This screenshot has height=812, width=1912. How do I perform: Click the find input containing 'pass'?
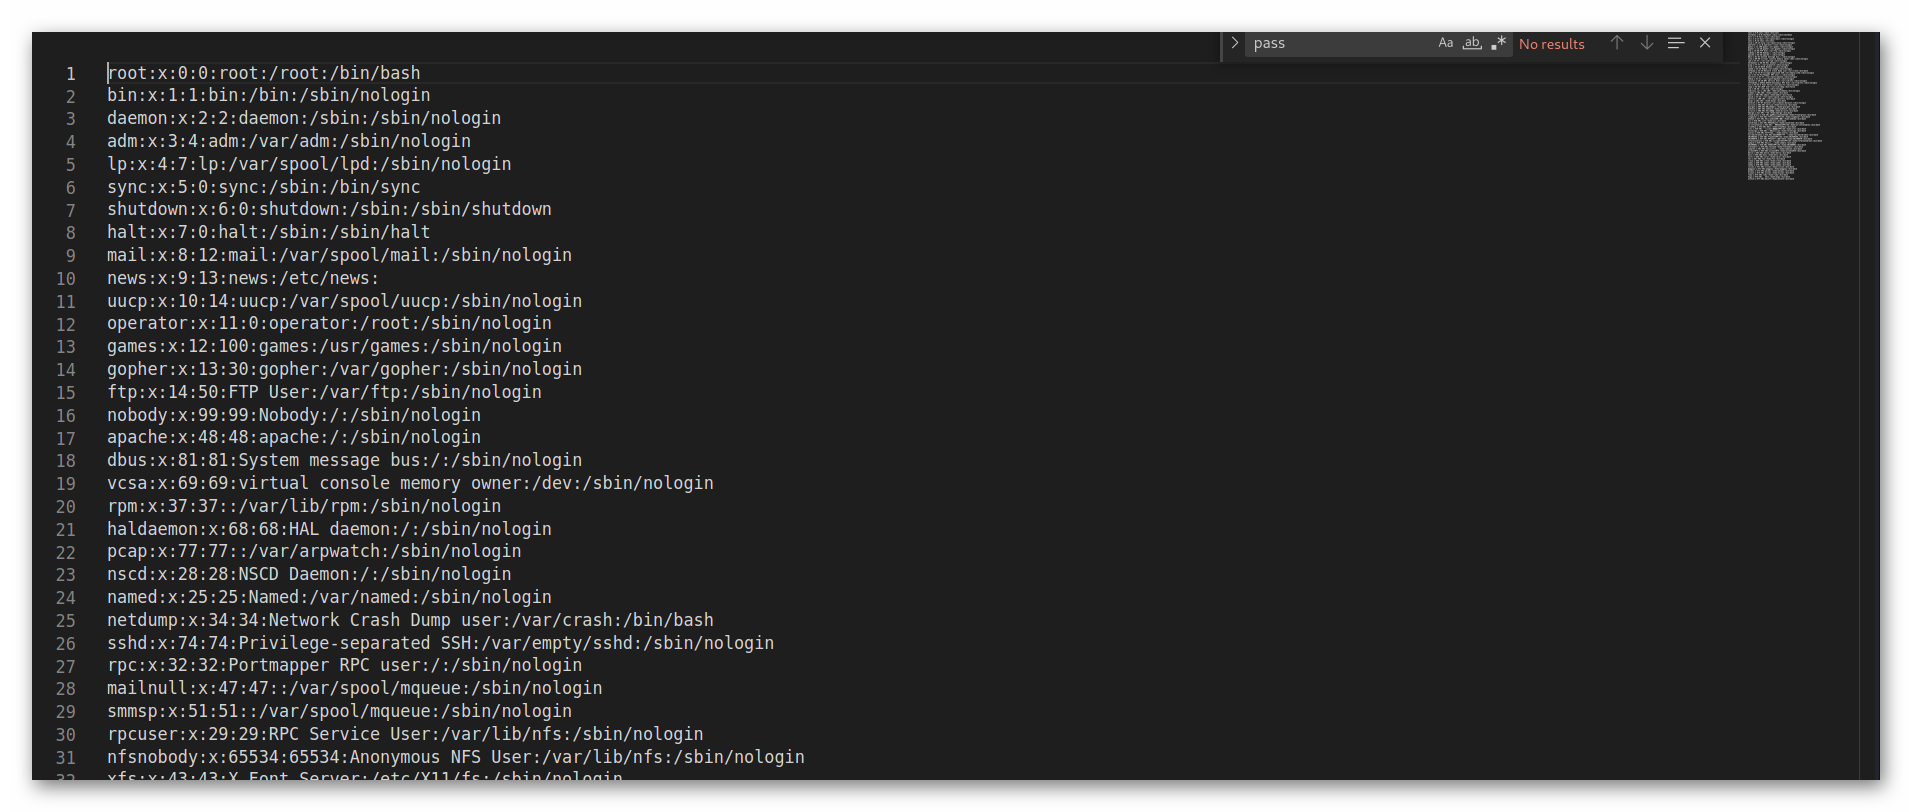pyautogui.click(x=1340, y=43)
